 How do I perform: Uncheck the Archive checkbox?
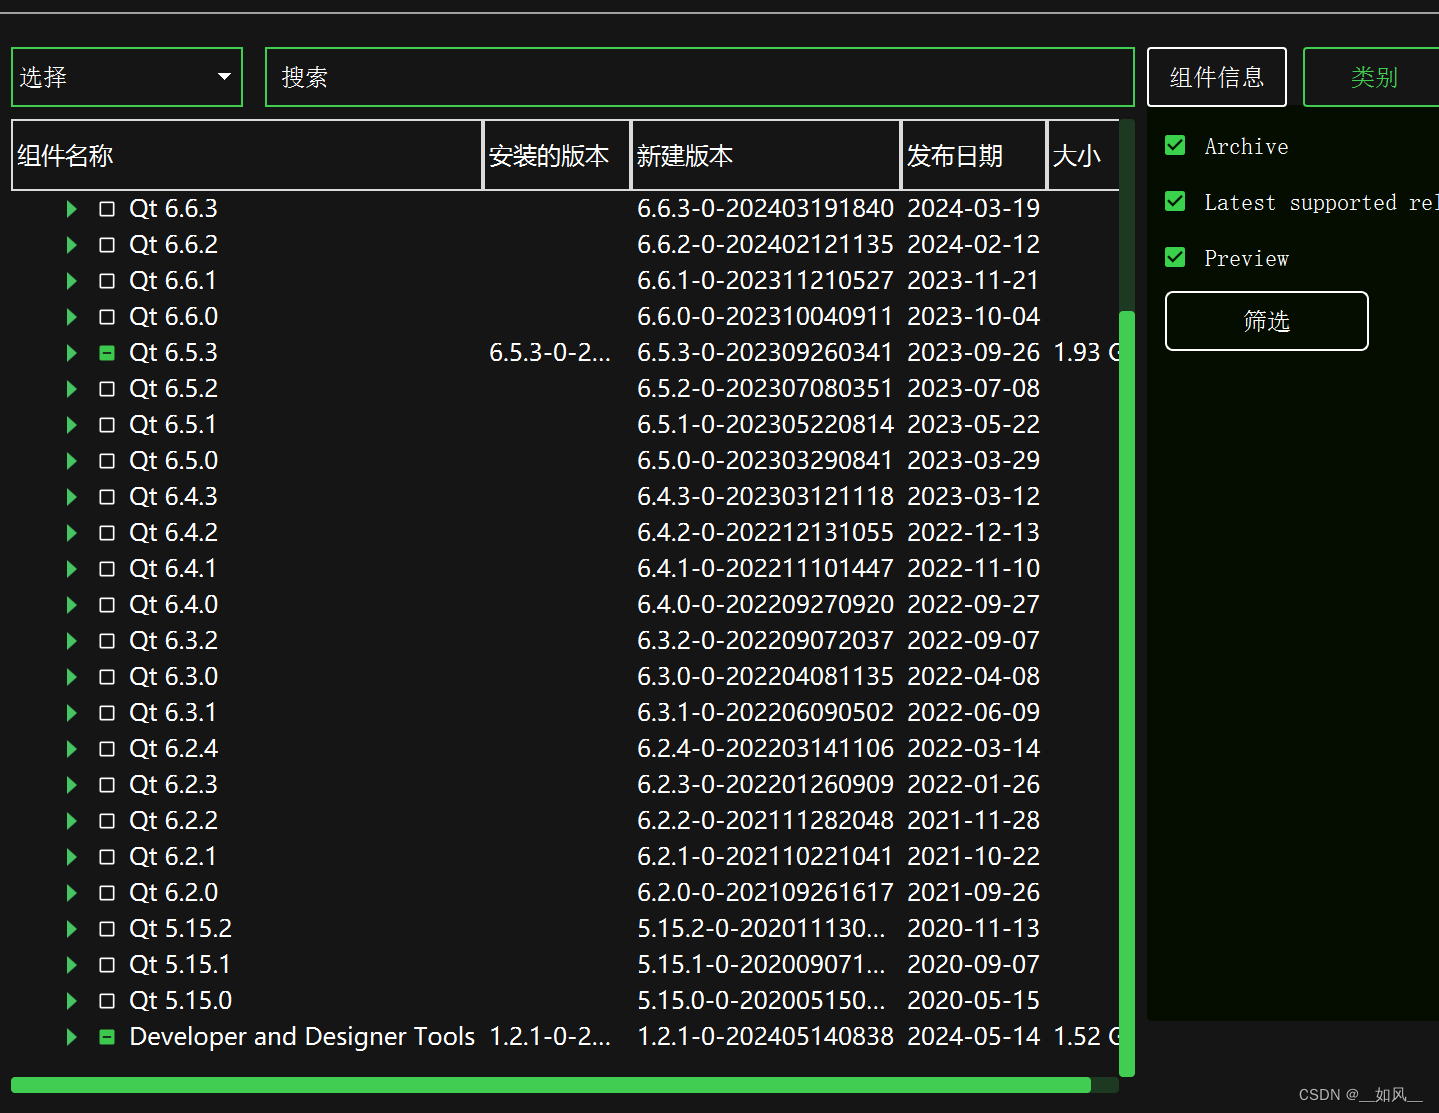[x=1176, y=146]
